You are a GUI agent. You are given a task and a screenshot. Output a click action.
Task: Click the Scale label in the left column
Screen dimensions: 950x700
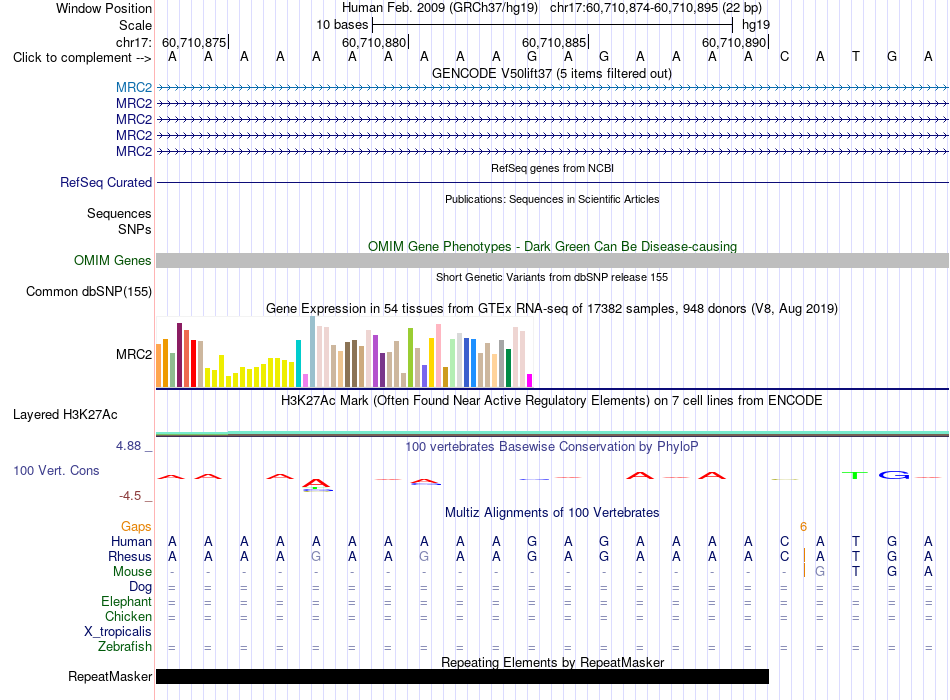tap(135, 25)
